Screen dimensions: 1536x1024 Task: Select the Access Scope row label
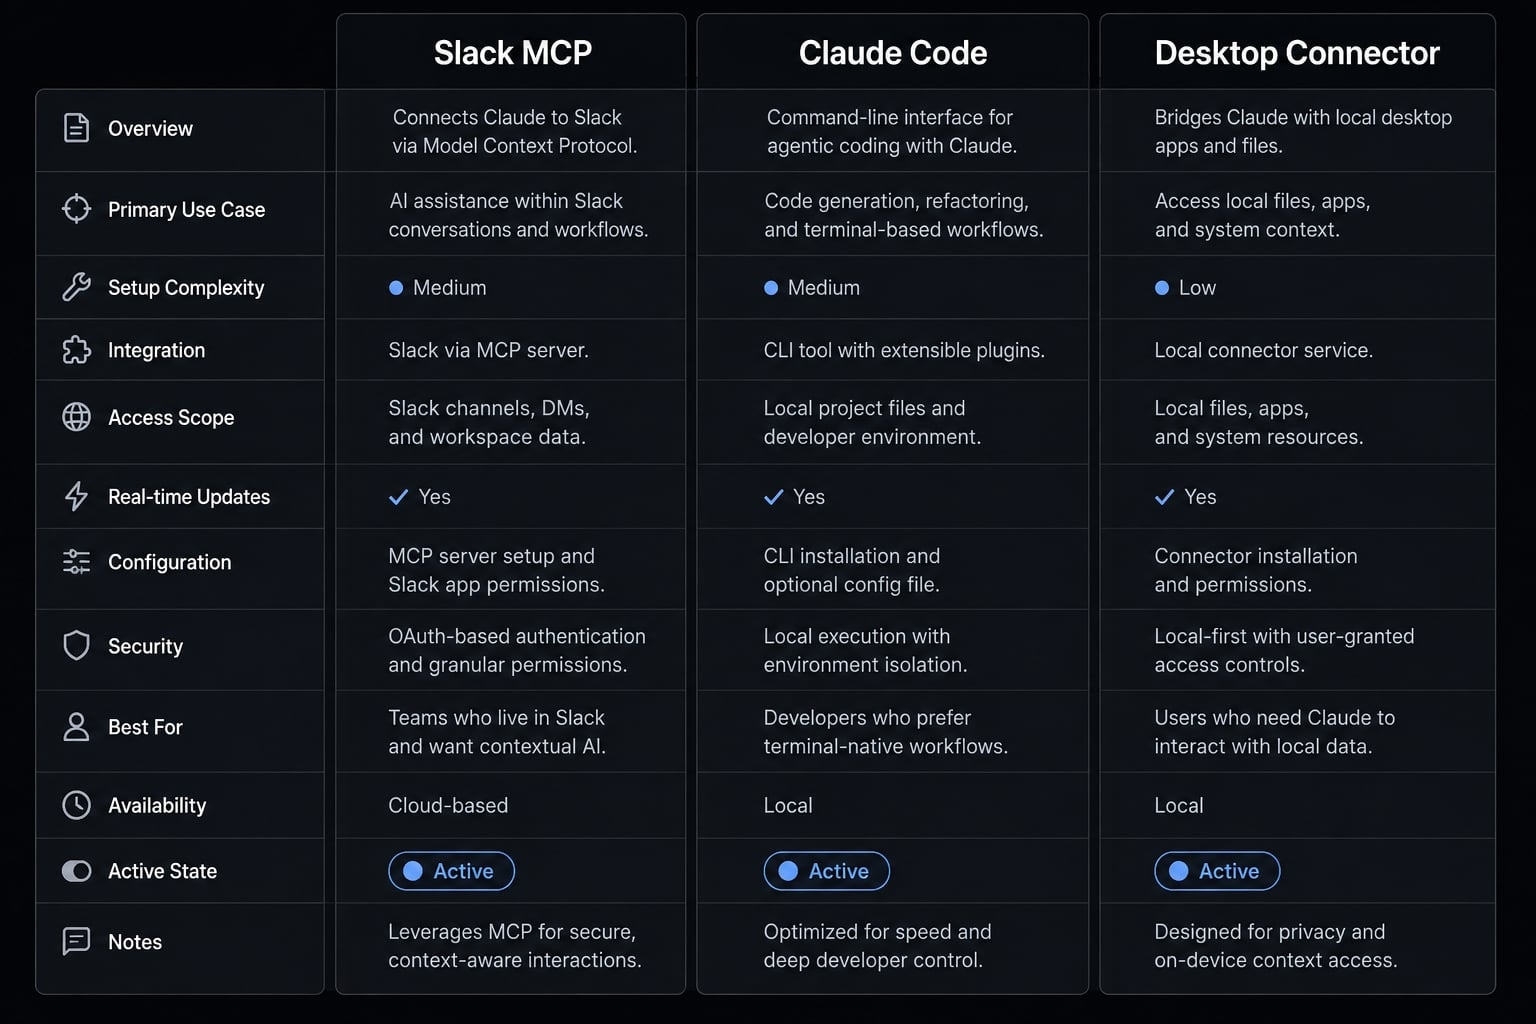click(x=171, y=417)
